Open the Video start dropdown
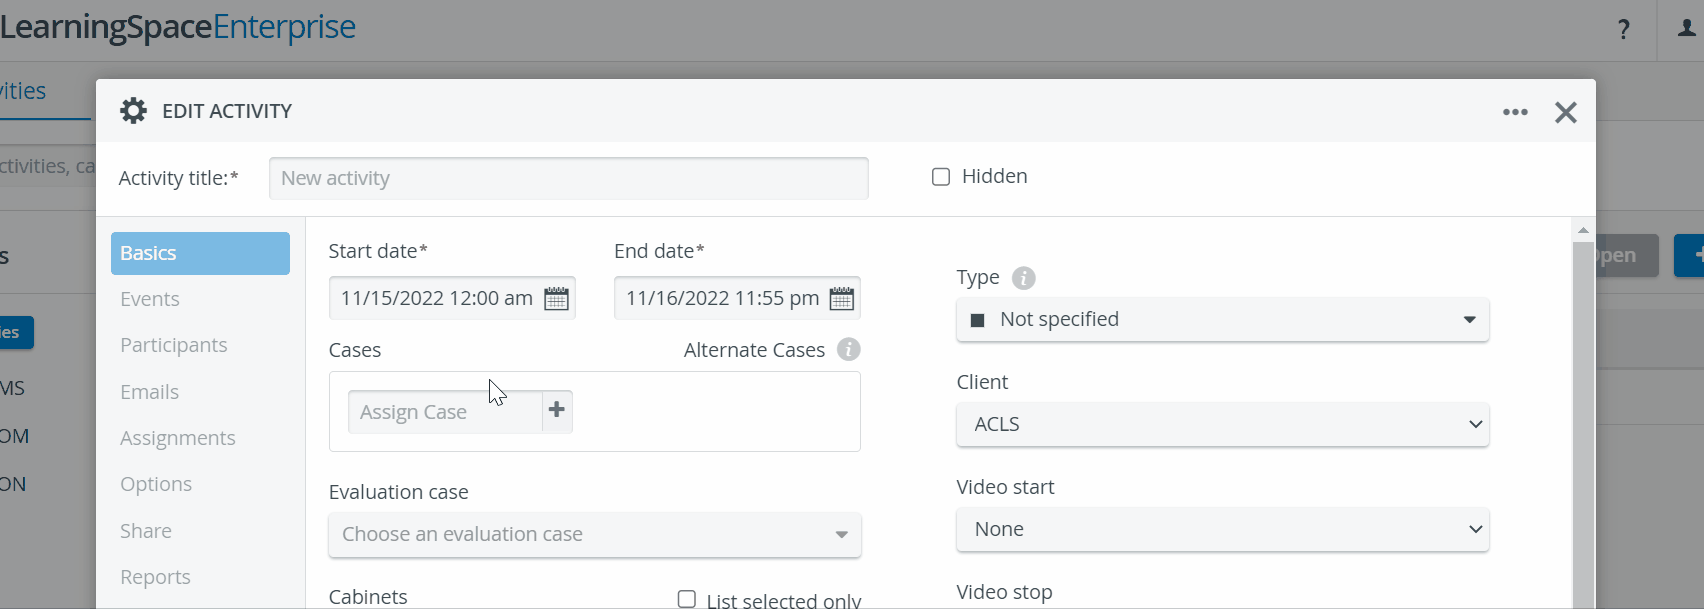 tap(1222, 529)
